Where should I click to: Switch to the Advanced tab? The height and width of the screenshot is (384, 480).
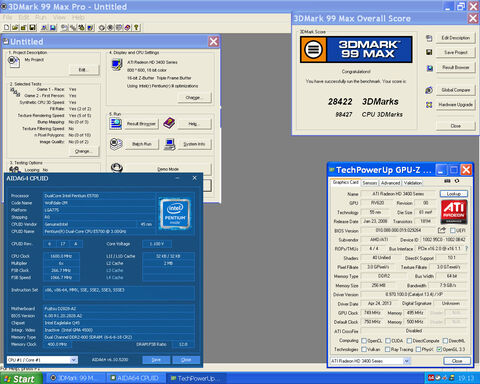[390, 183]
